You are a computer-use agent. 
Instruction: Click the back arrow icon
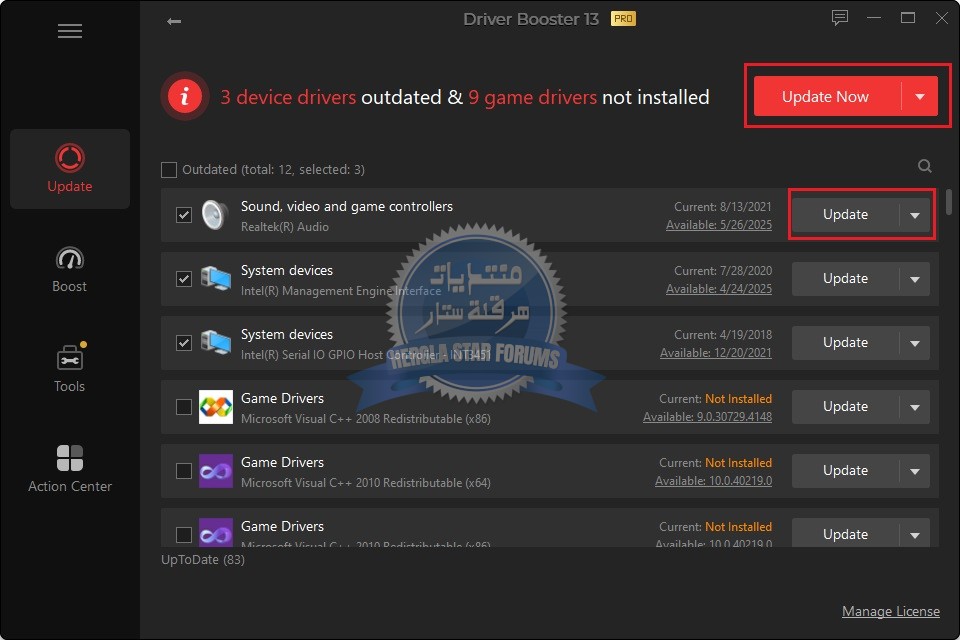coord(174,21)
